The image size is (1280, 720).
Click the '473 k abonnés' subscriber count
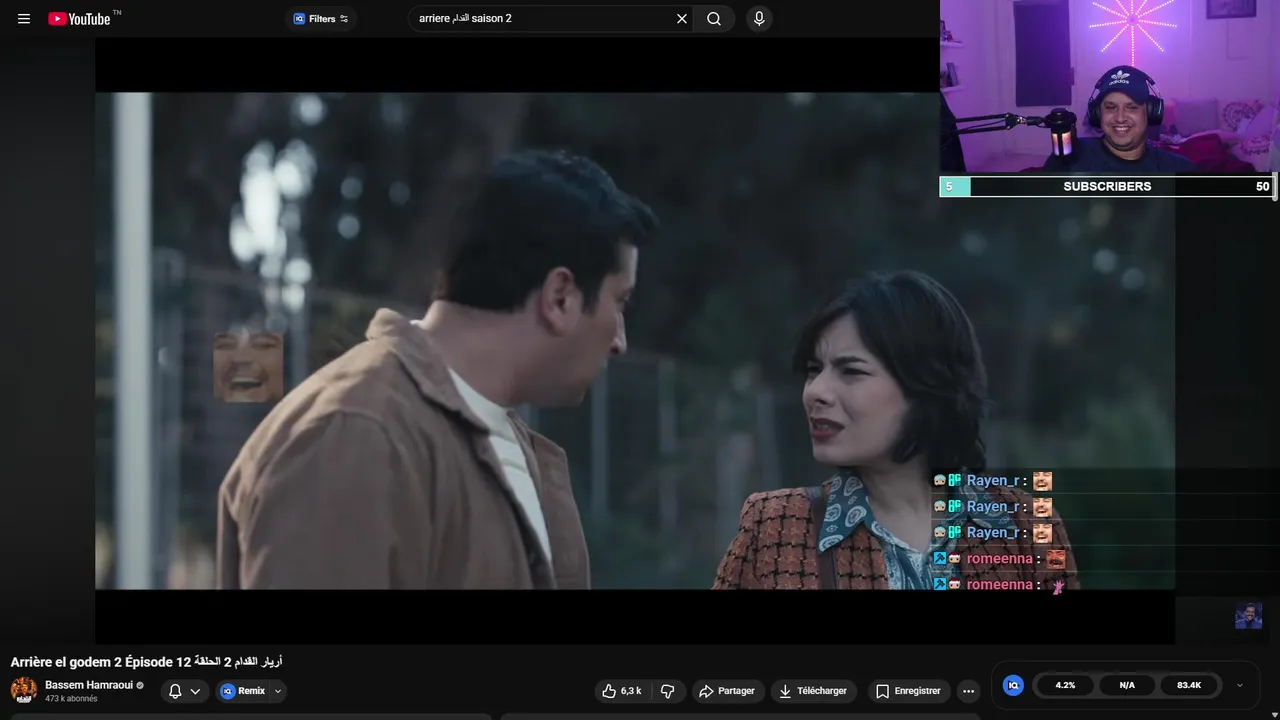pyautogui.click(x=71, y=699)
